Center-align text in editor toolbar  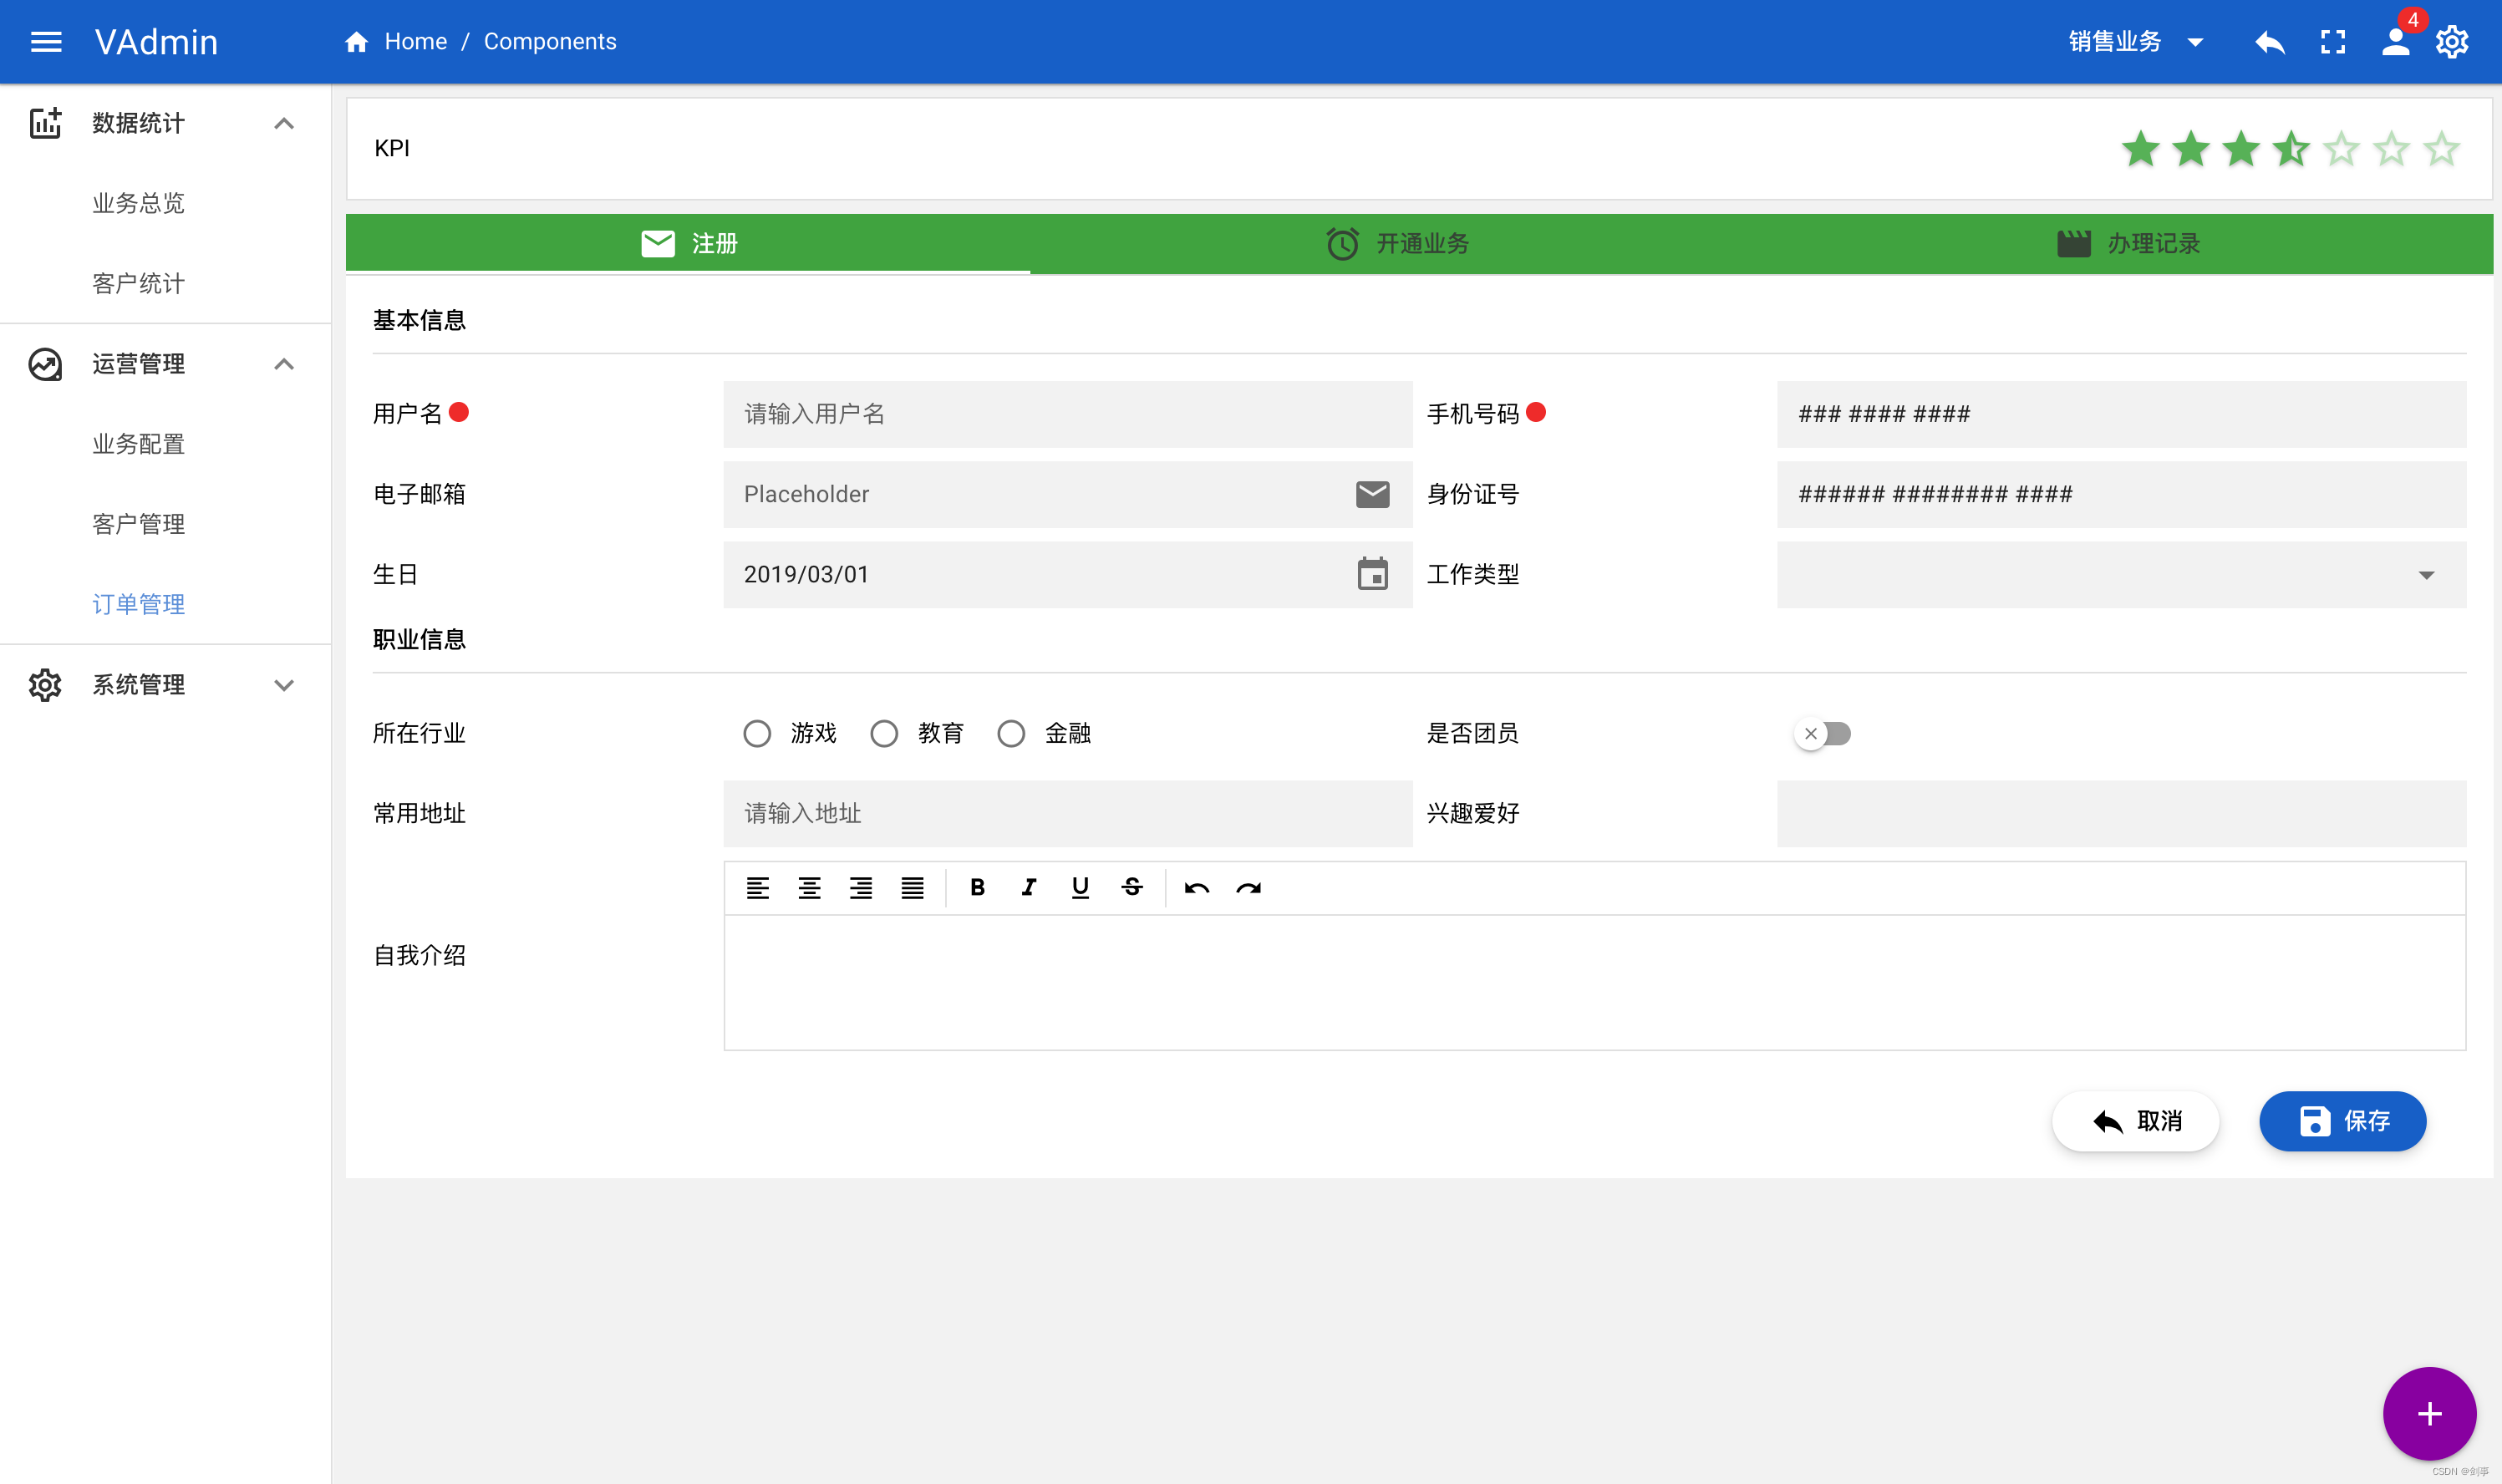click(809, 888)
